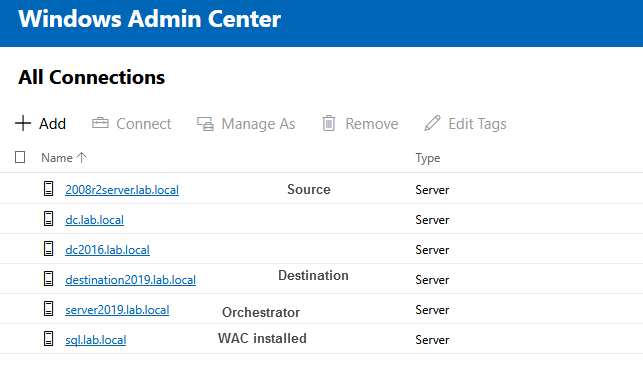Click the Edit Tags pencil icon

tap(432, 123)
